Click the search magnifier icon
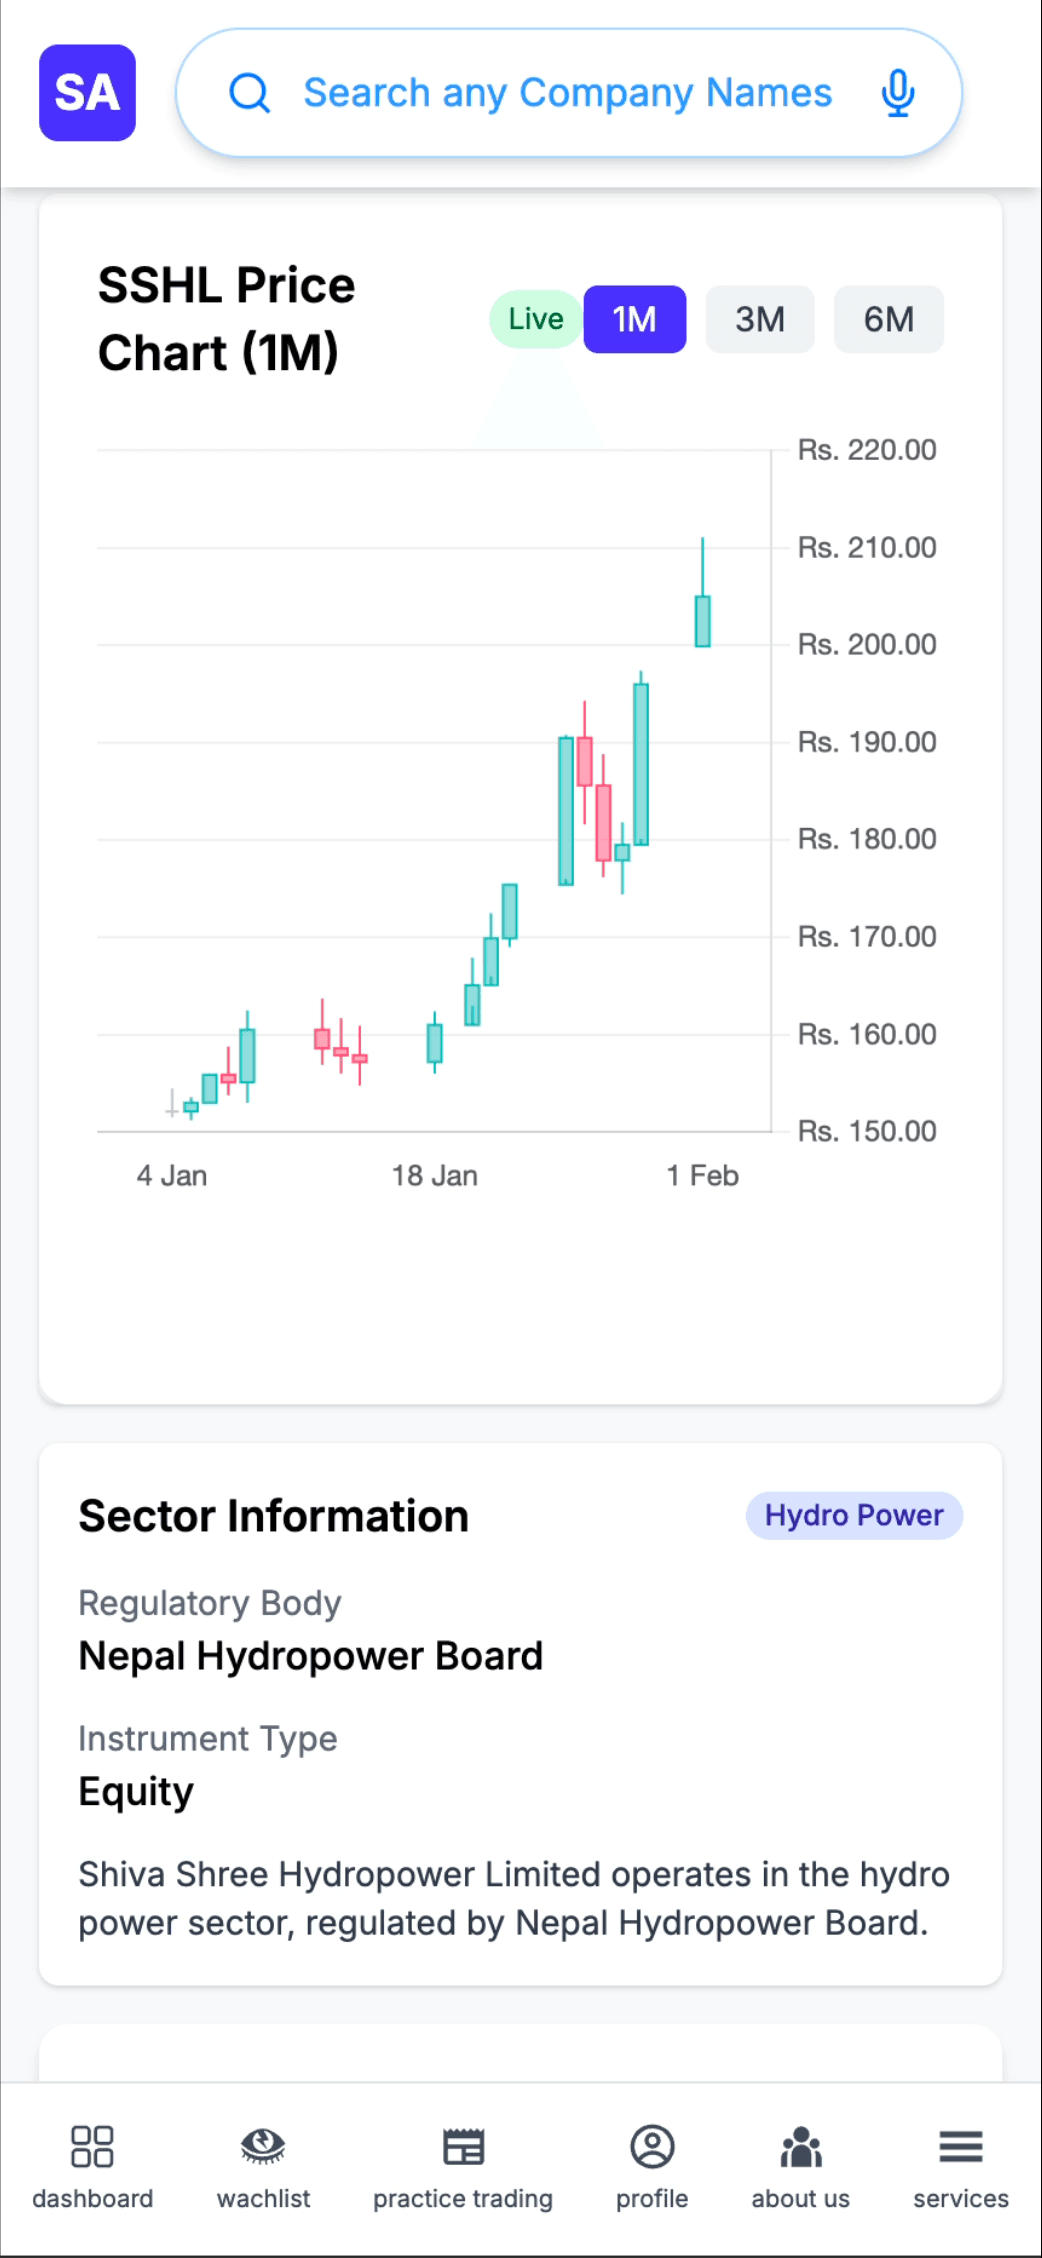The image size is (1042, 2258). point(249,94)
